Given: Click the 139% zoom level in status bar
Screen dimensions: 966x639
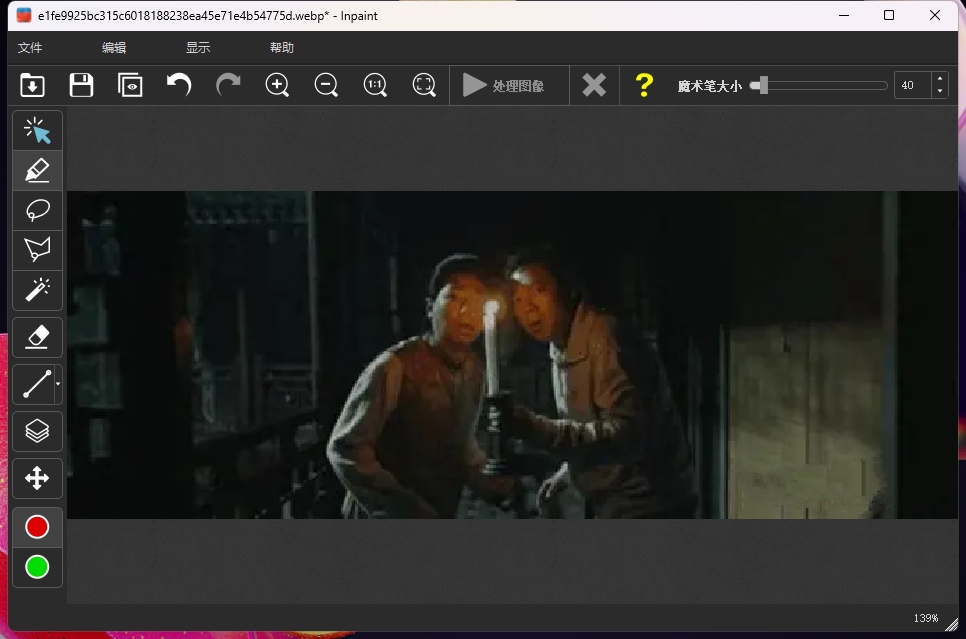Looking at the screenshot, I should point(925,618).
